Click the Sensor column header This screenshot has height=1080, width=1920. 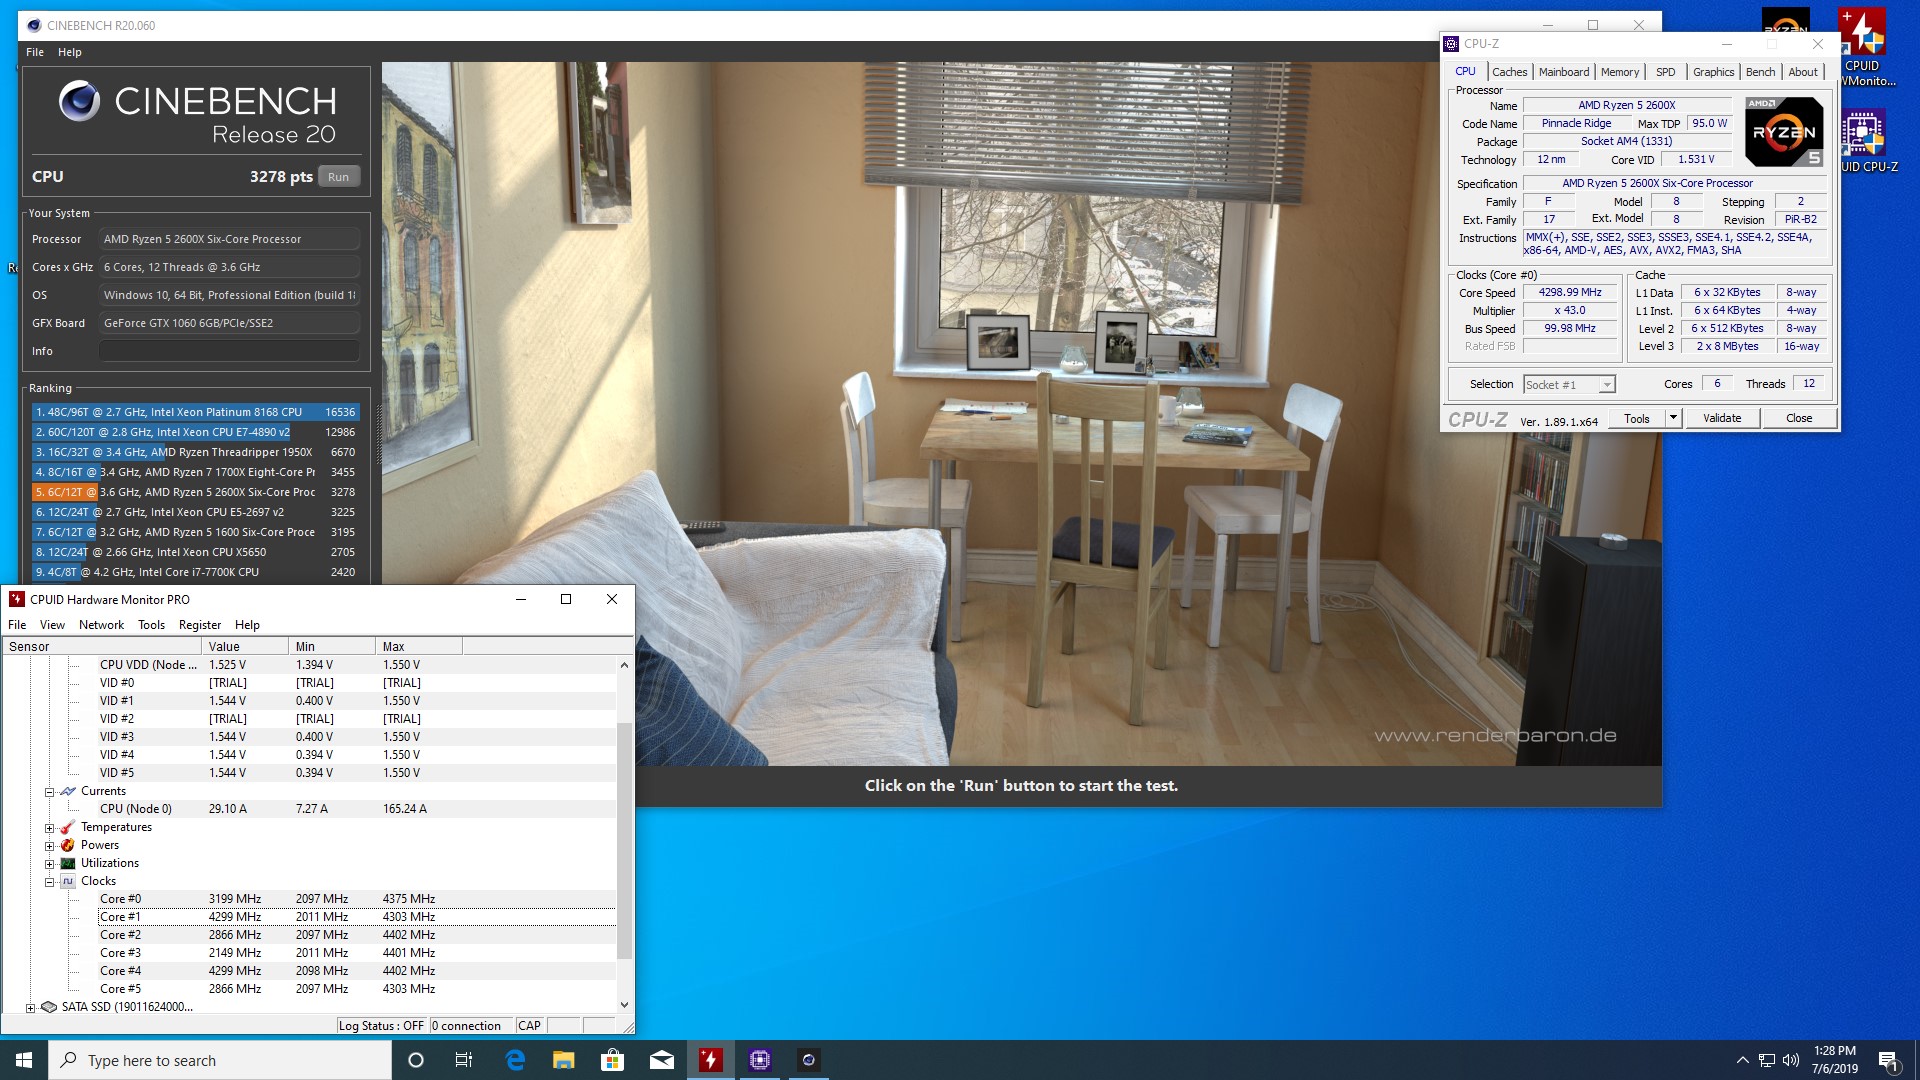(x=101, y=647)
